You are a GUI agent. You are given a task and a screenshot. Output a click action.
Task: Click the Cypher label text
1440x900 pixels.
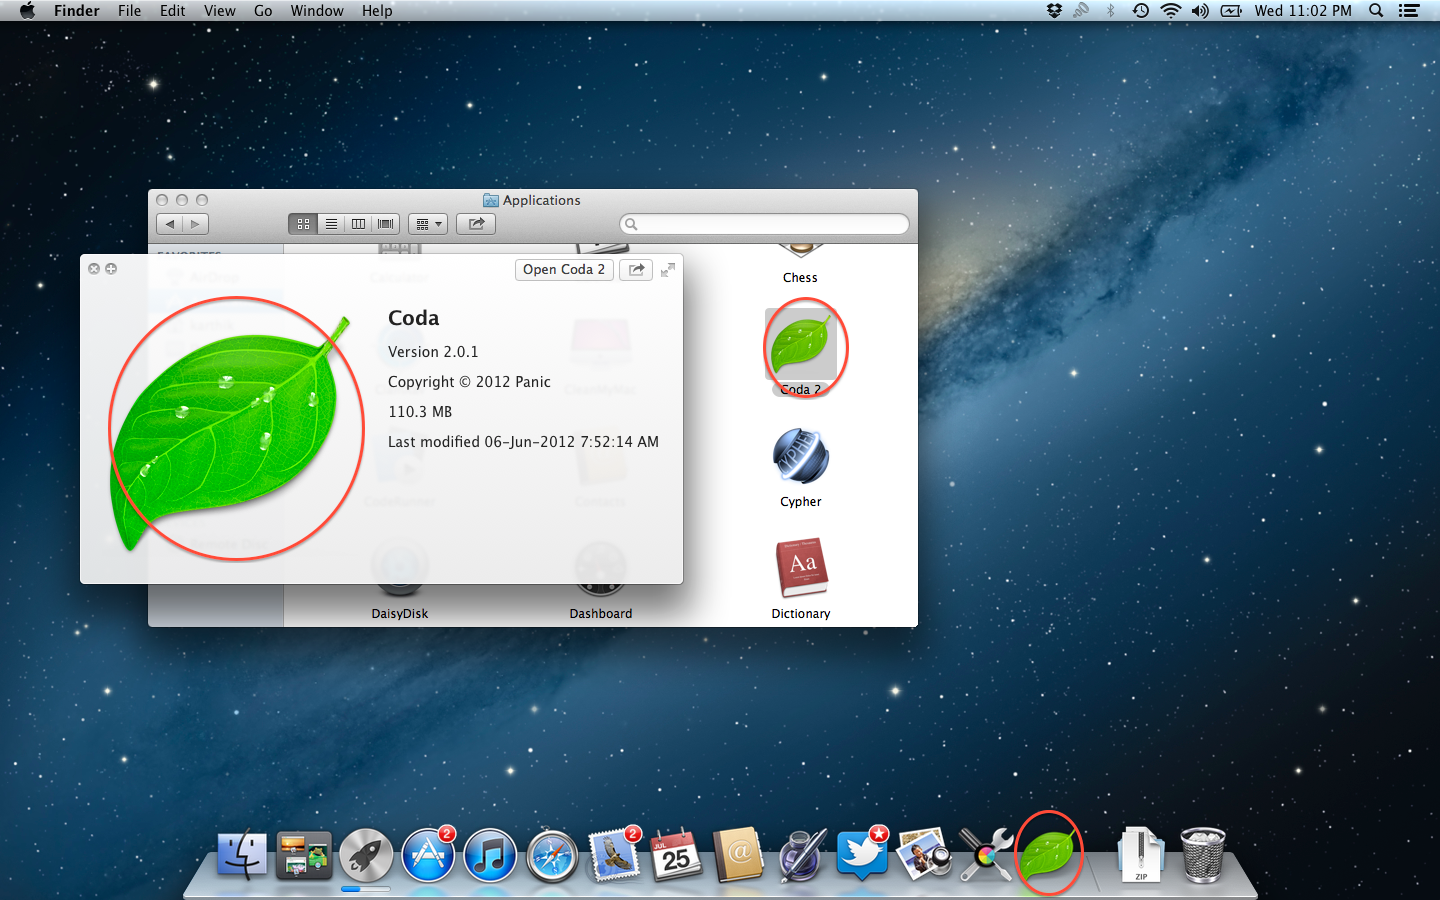[801, 502]
